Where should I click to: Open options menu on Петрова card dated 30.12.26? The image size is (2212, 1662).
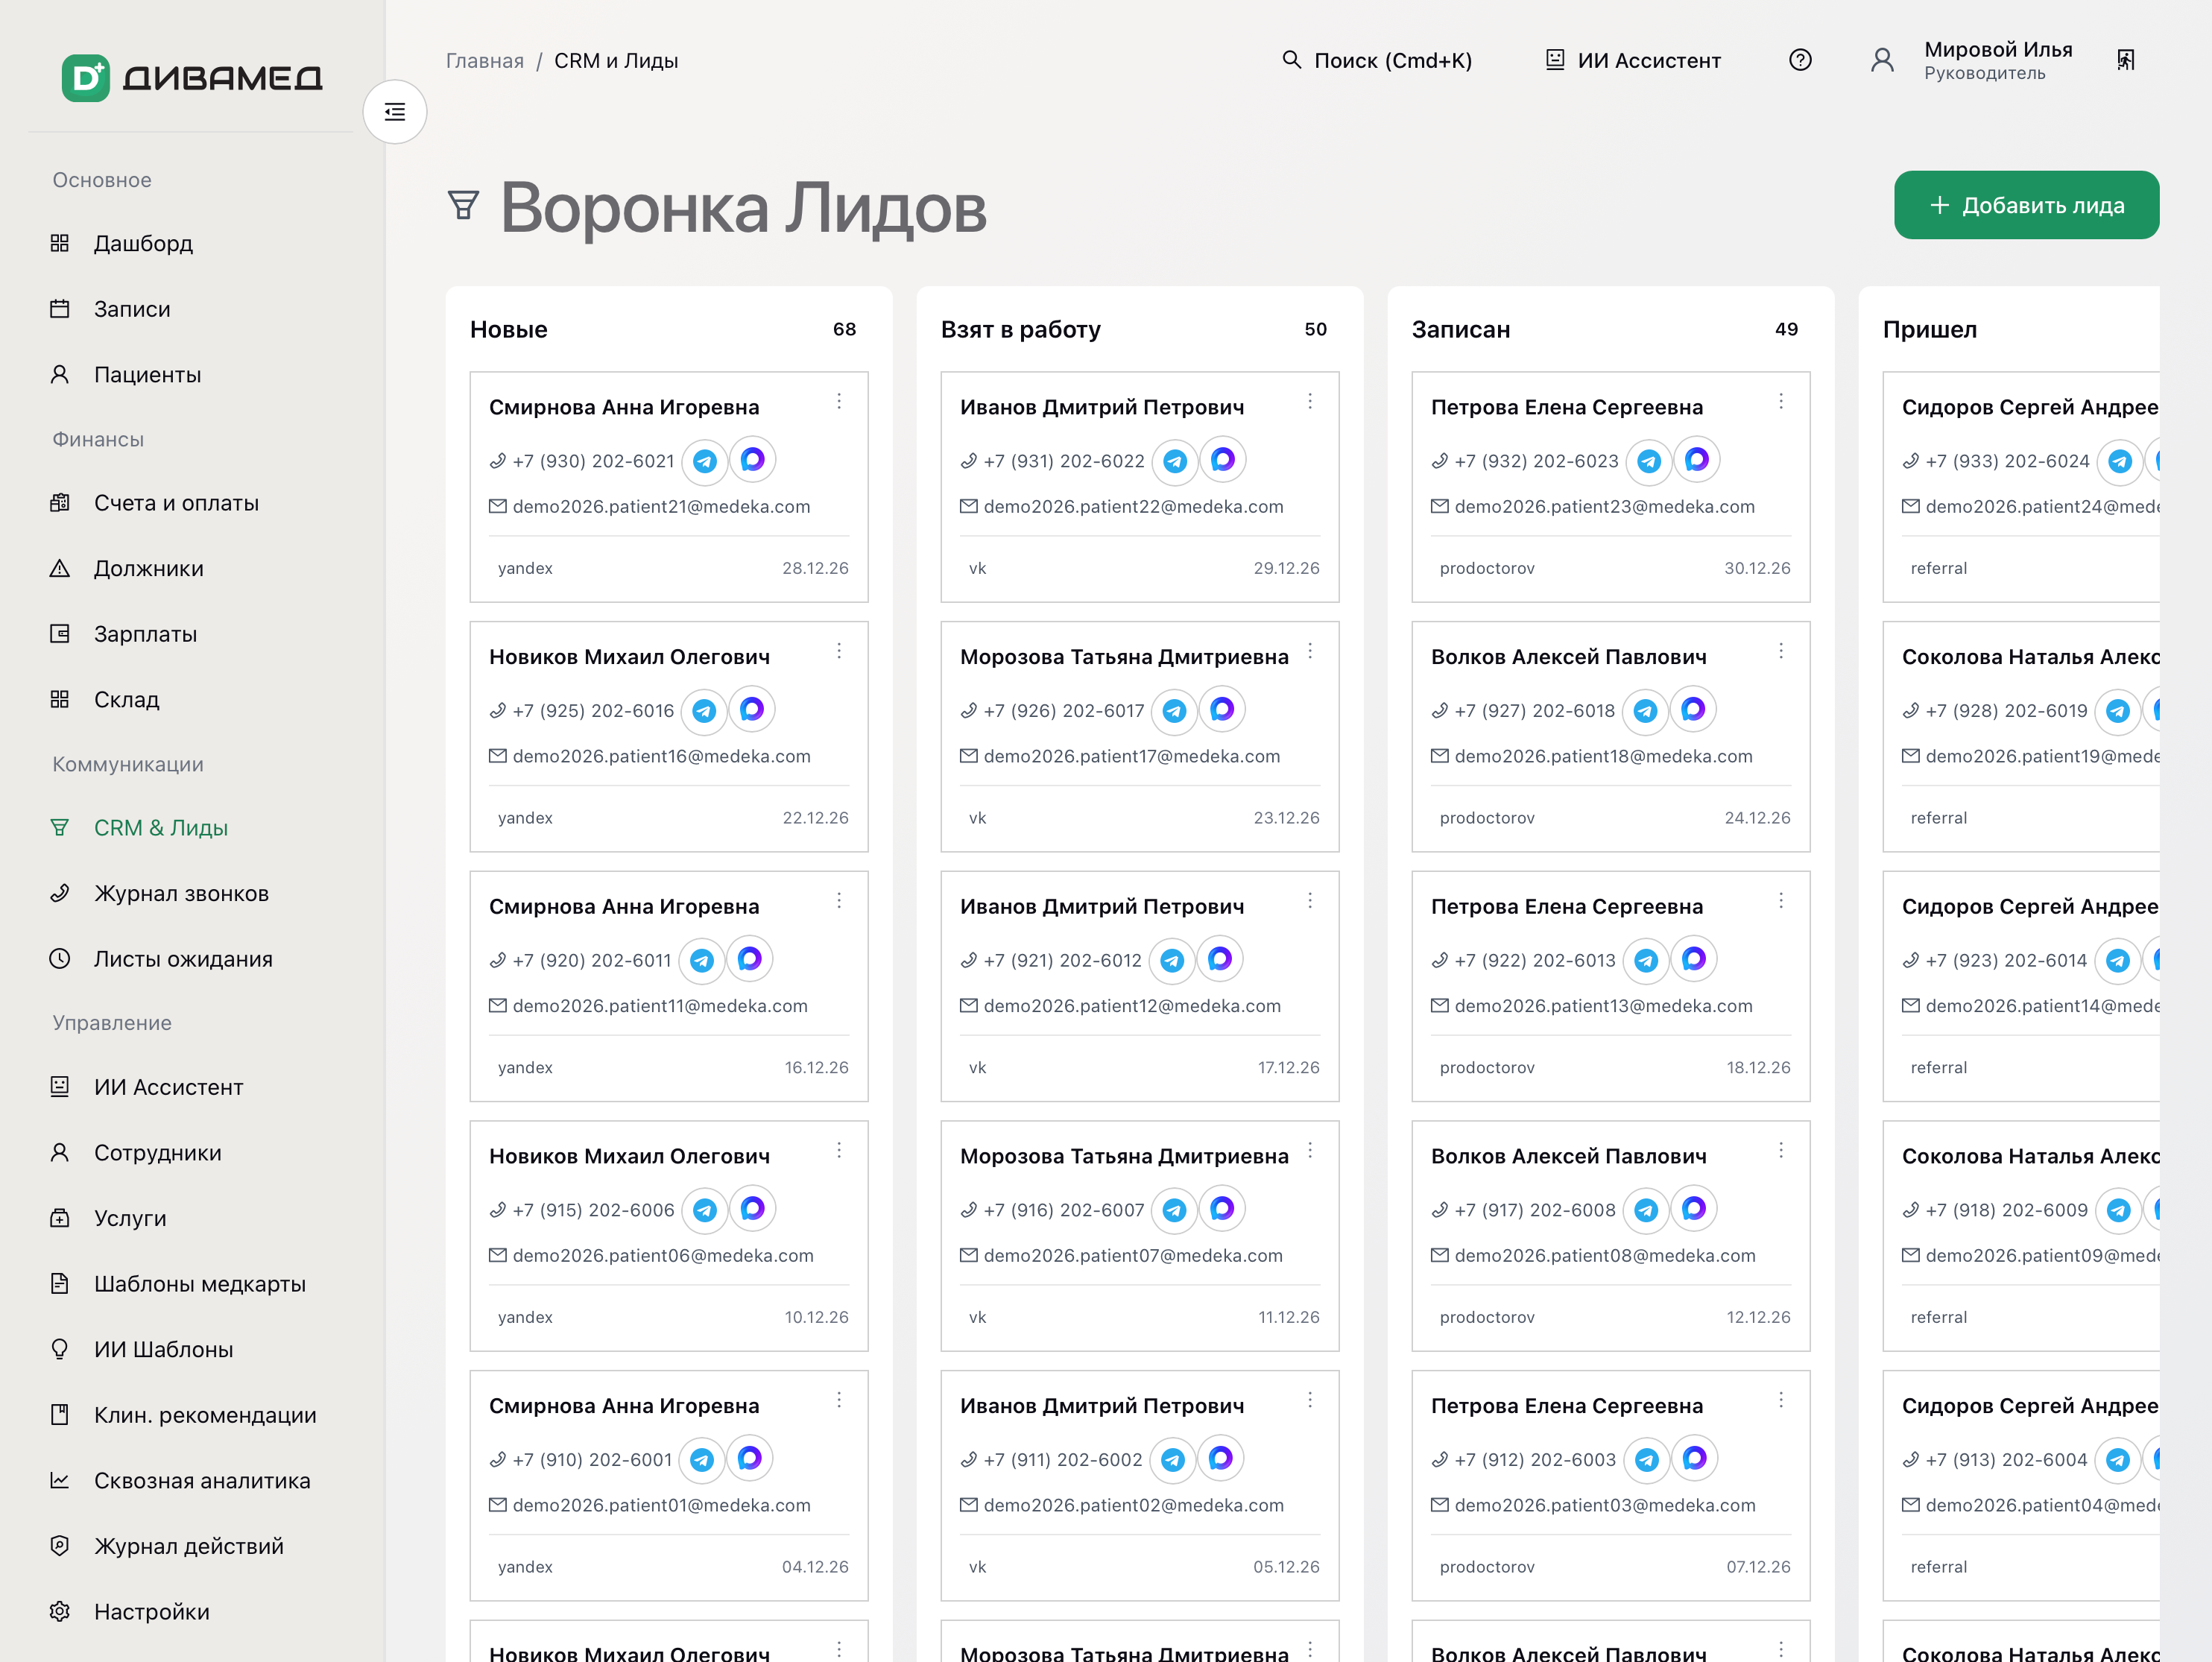pyautogui.click(x=1781, y=402)
